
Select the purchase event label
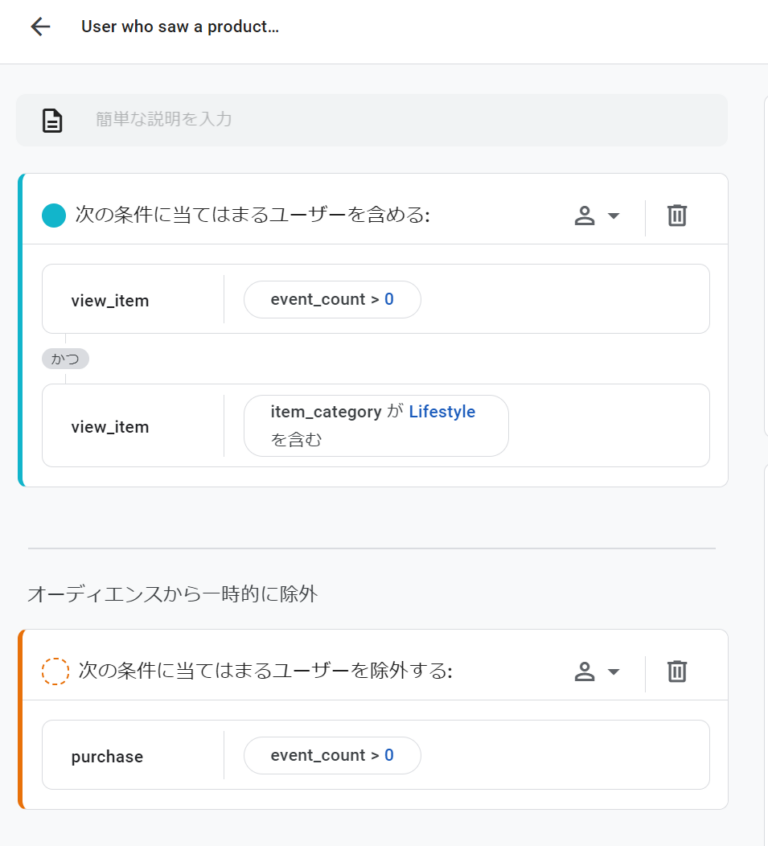[x=107, y=757]
